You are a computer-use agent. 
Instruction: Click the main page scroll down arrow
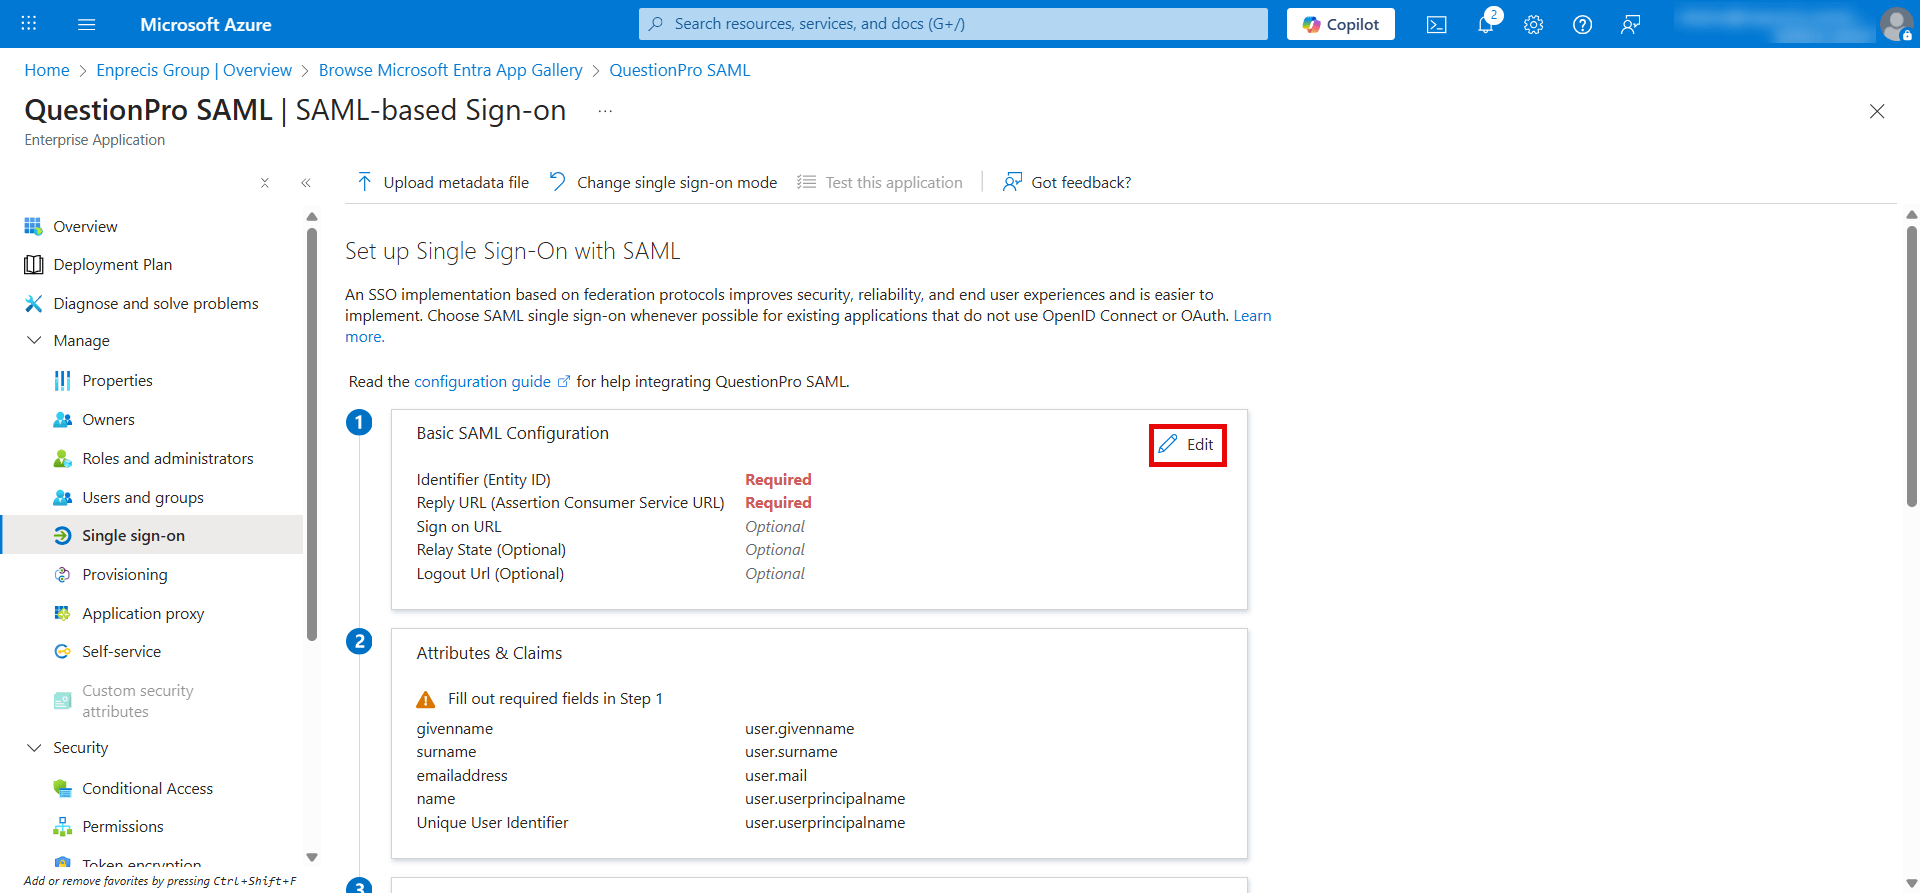pos(1912,884)
